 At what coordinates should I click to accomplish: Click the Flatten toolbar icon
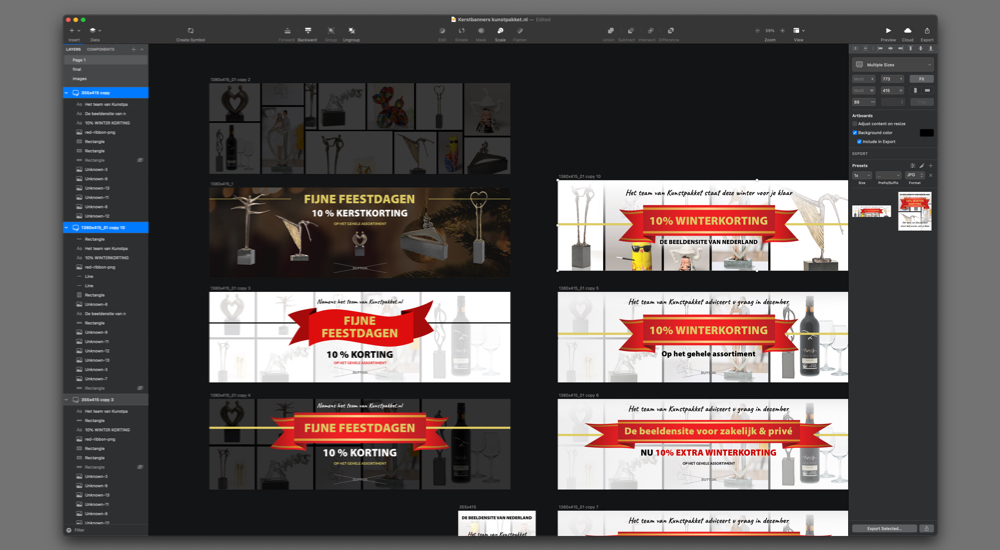520,31
